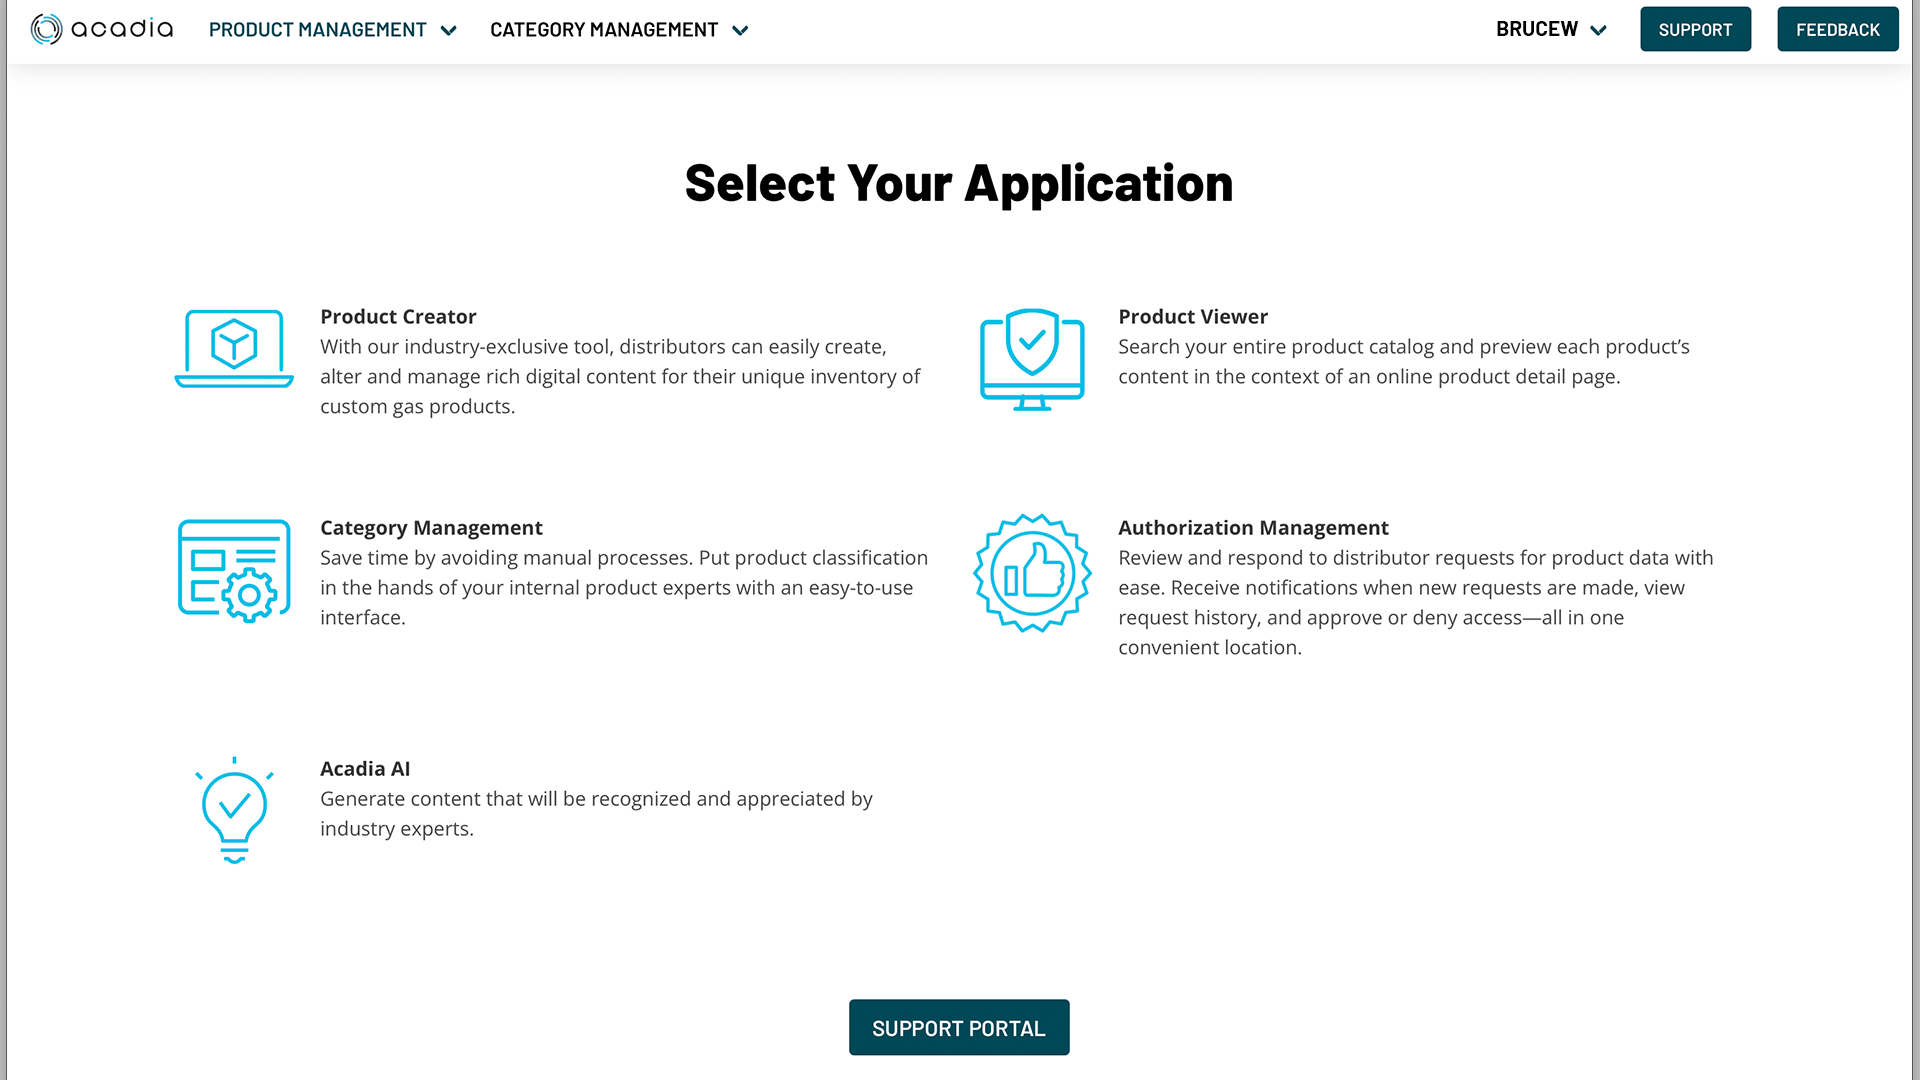Open the Product Management nav menu
1920x1080 pixels.
click(x=332, y=30)
